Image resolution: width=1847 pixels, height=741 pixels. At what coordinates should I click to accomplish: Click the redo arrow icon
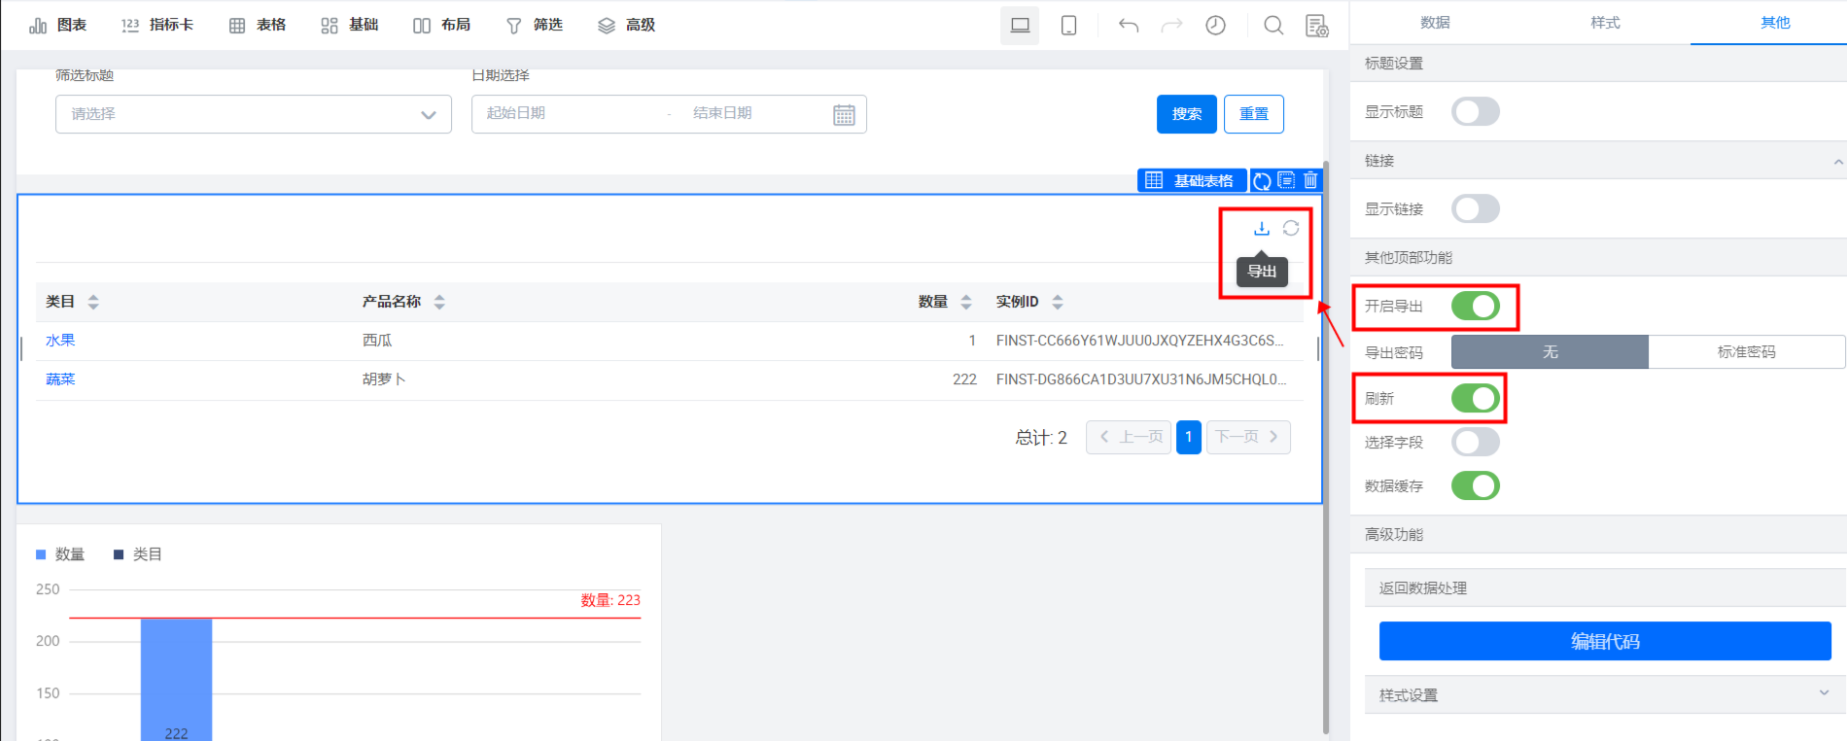click(1172, 26)
